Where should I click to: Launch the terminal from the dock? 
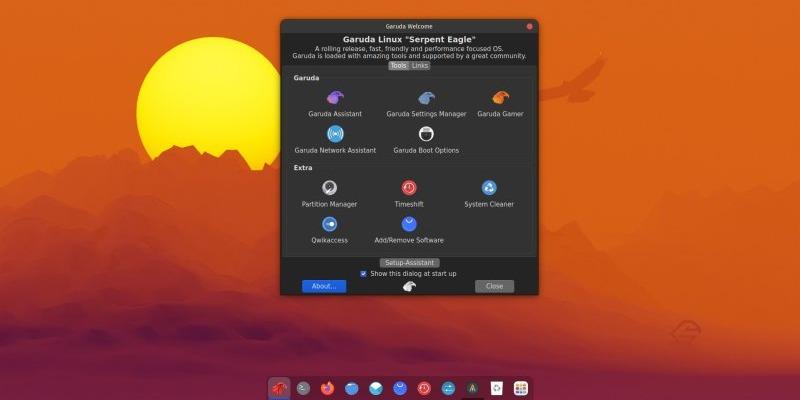[x=303, y=388]
